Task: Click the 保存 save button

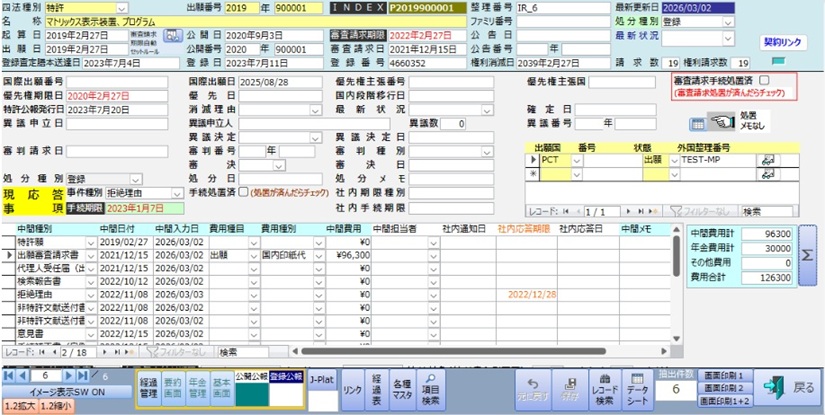Action: [x=569, y=390]
